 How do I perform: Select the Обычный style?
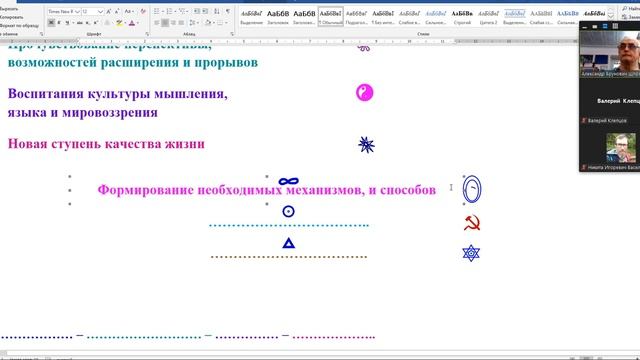pyautogui.click(x=331, y=17)
